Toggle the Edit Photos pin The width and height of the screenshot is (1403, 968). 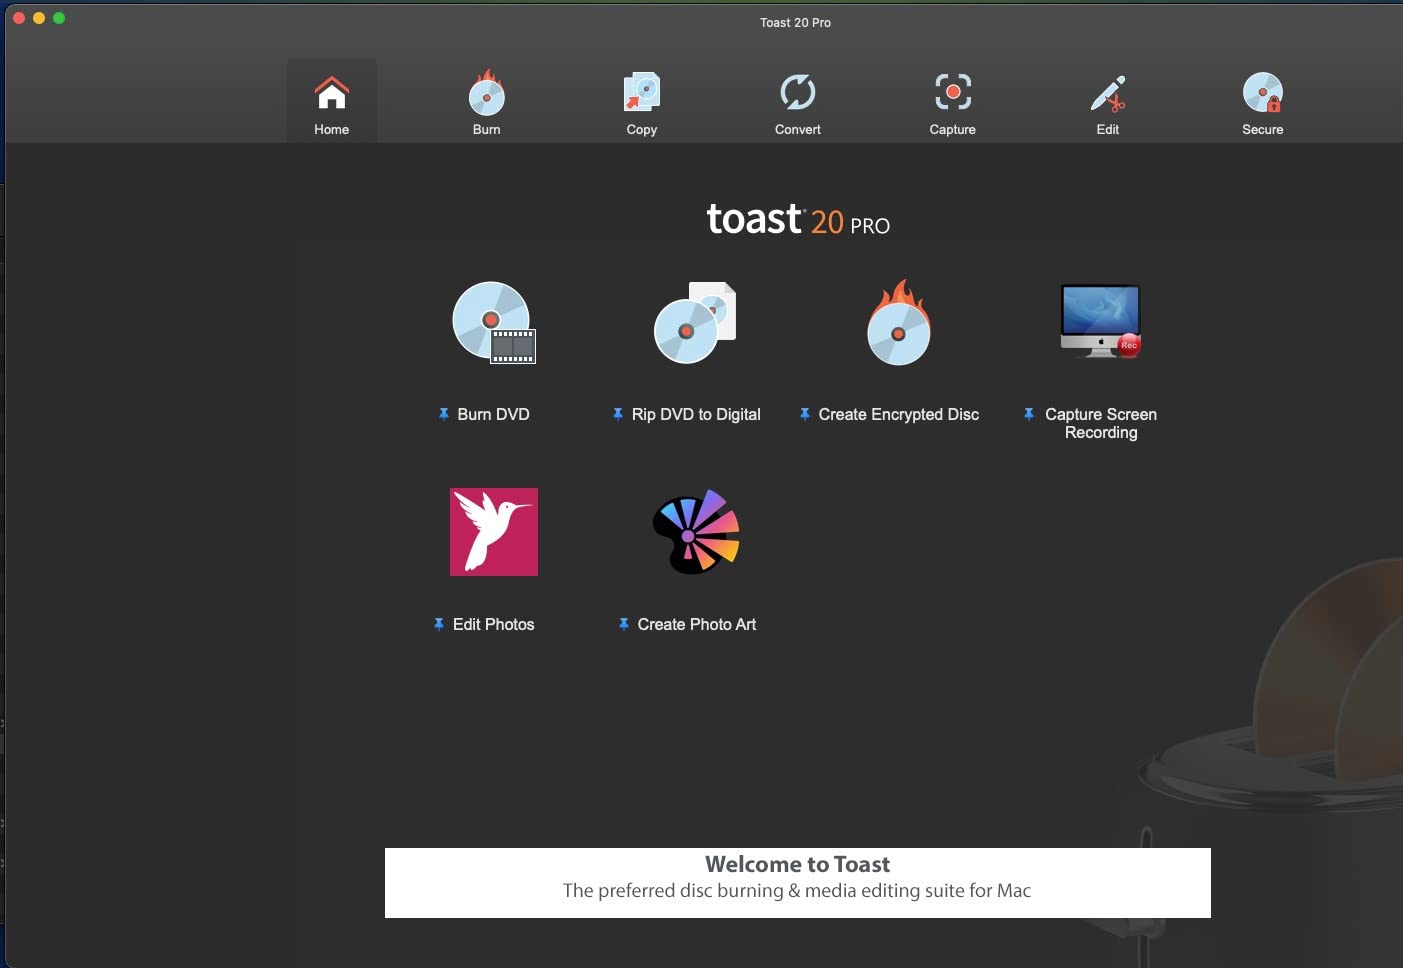coord(439,624)
